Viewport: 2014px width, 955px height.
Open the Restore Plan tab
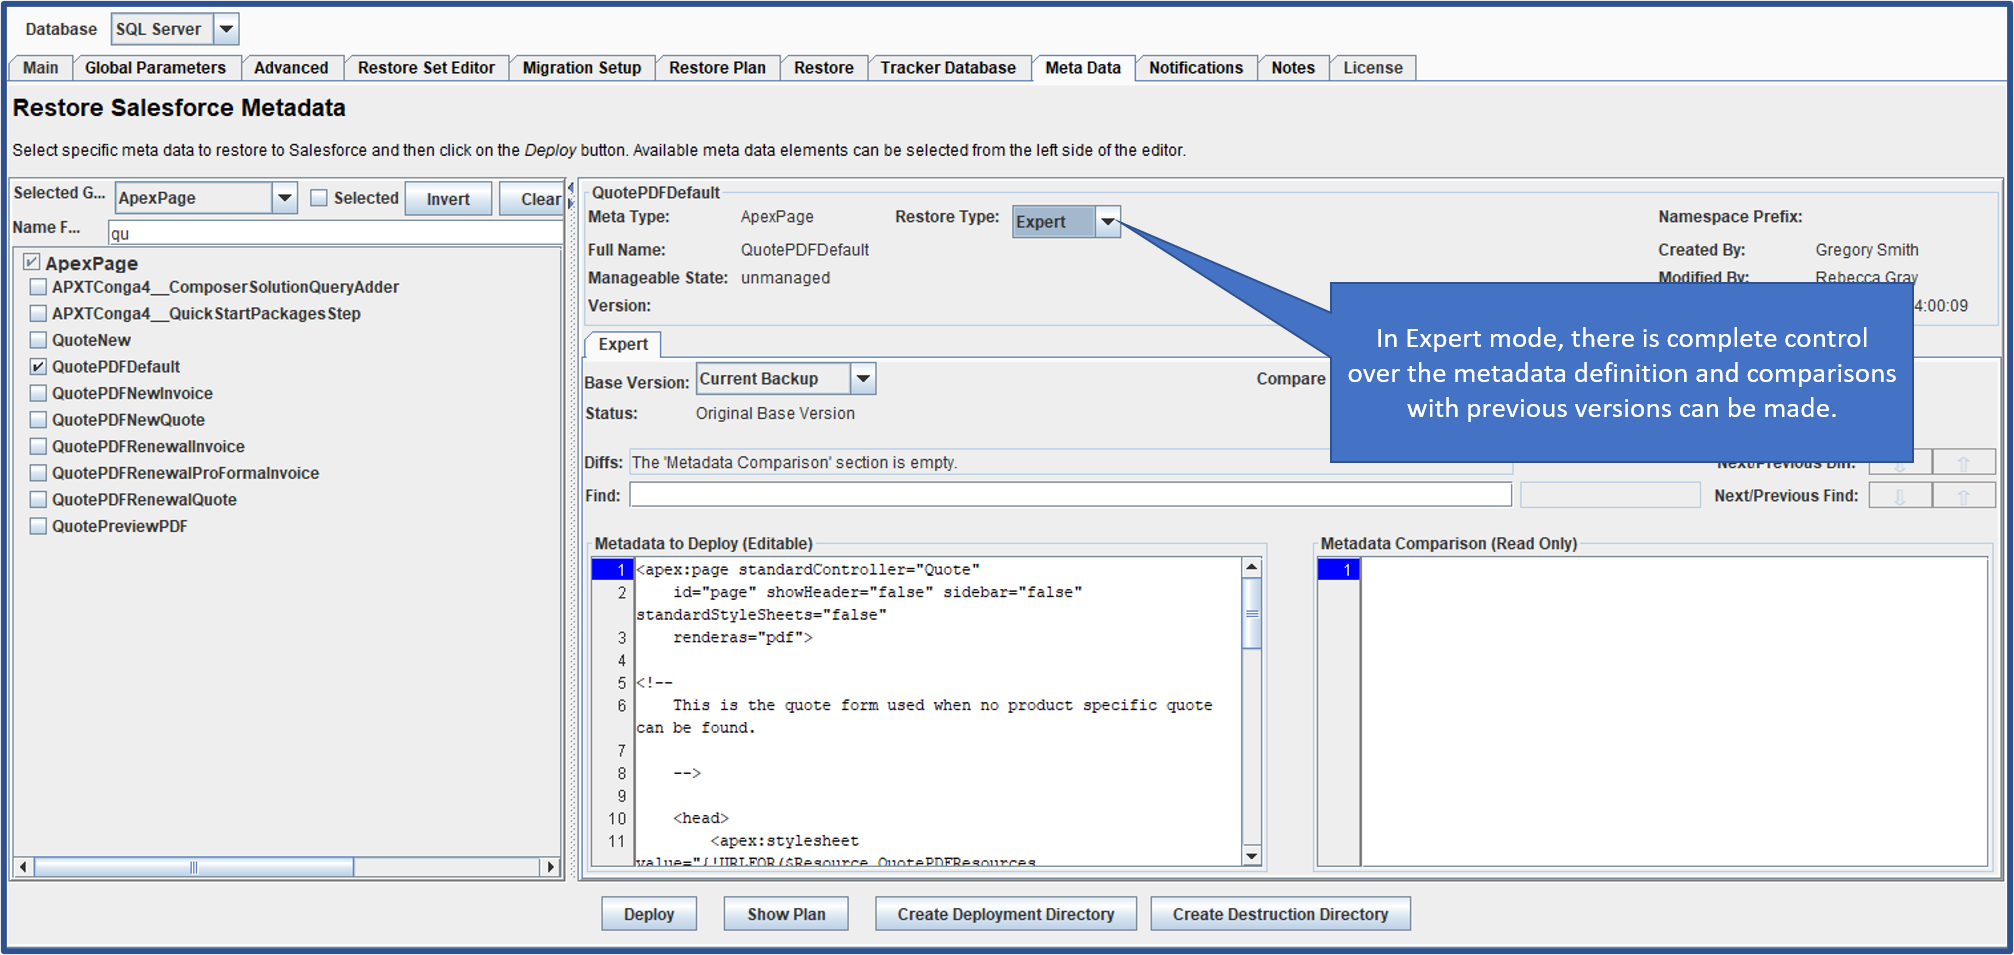coord(717,68)
